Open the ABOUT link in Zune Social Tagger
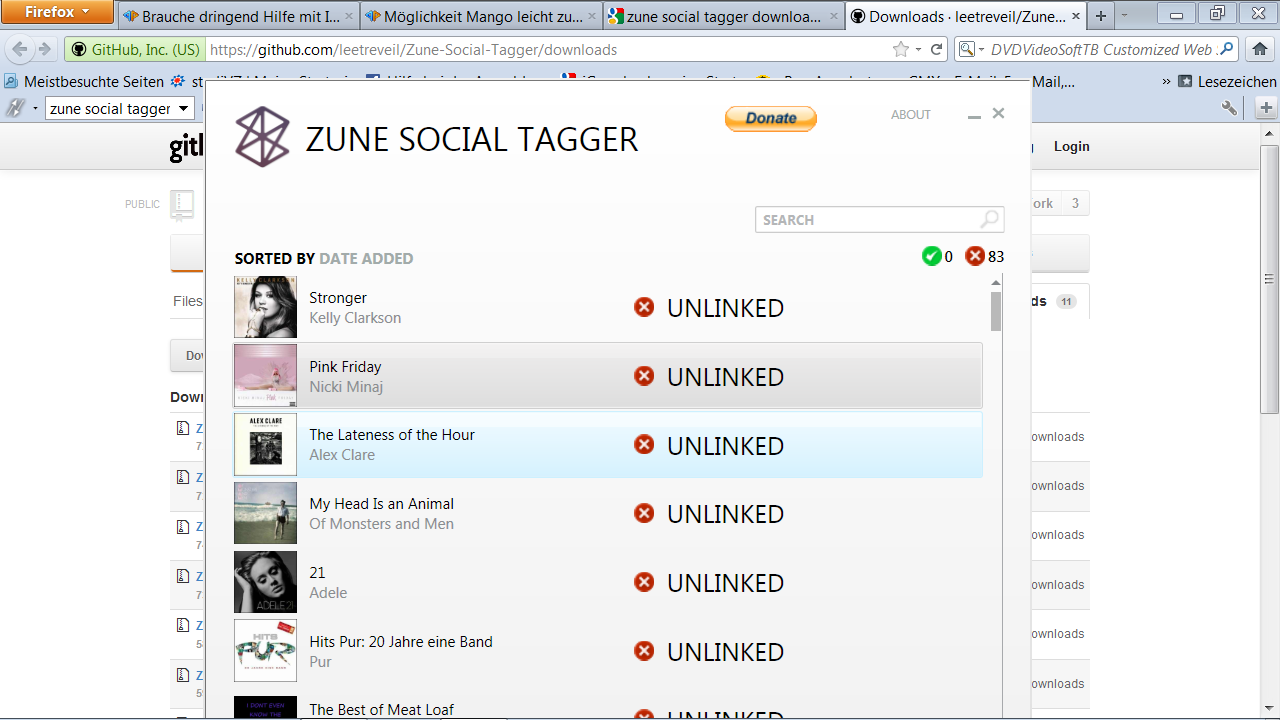This screenshot has height=720, width=1280. [911, 115]
